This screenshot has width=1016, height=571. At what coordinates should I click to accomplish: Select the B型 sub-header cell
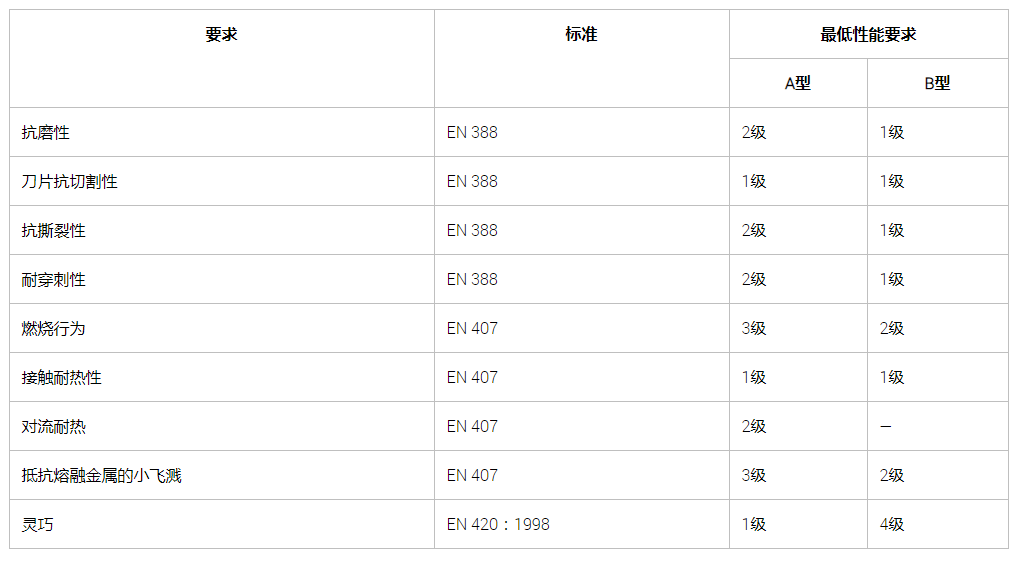point(937,84)
